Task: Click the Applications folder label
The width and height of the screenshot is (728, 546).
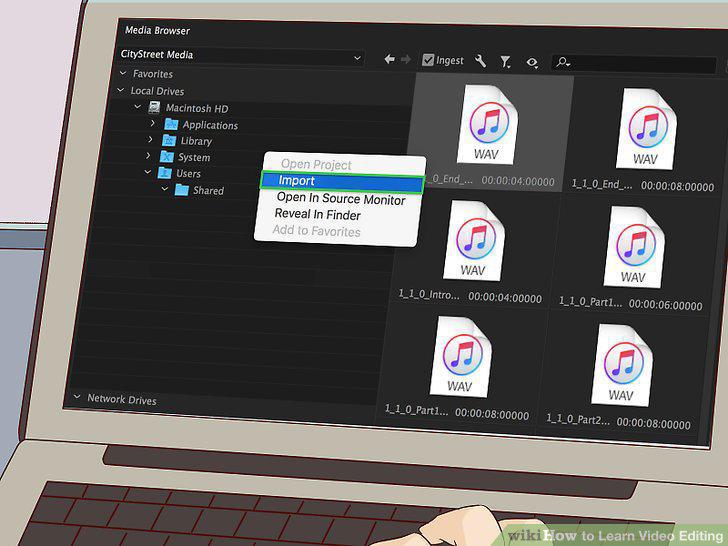Action: (210, 125)
